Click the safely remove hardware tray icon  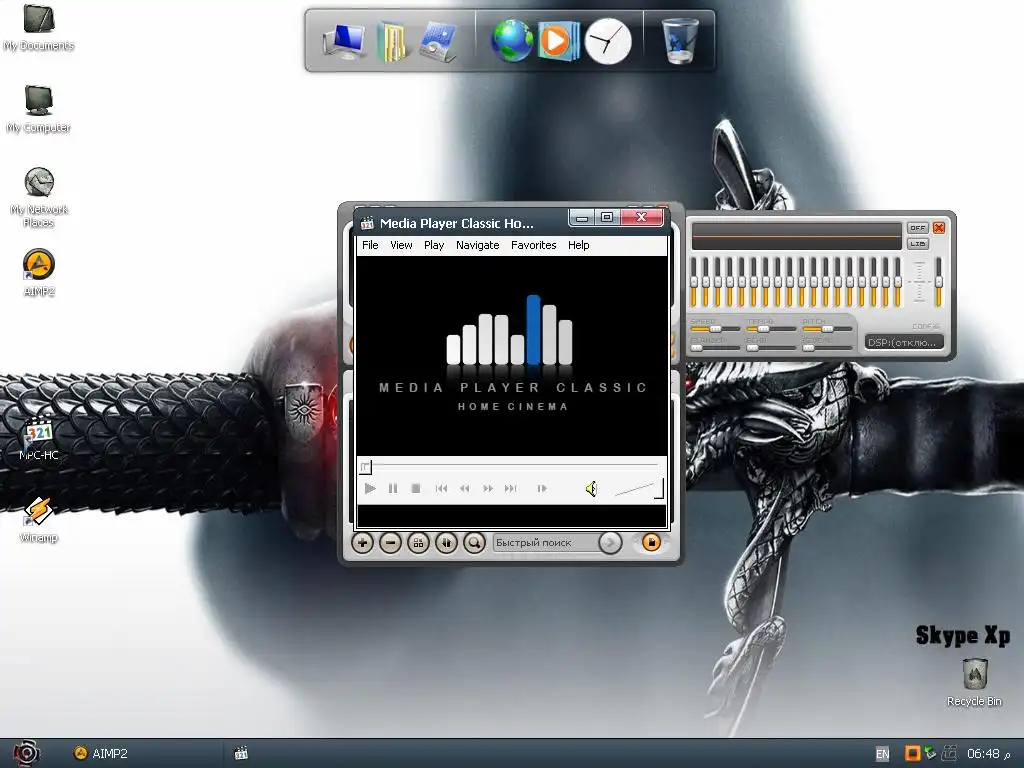click(x=930, y=753)
